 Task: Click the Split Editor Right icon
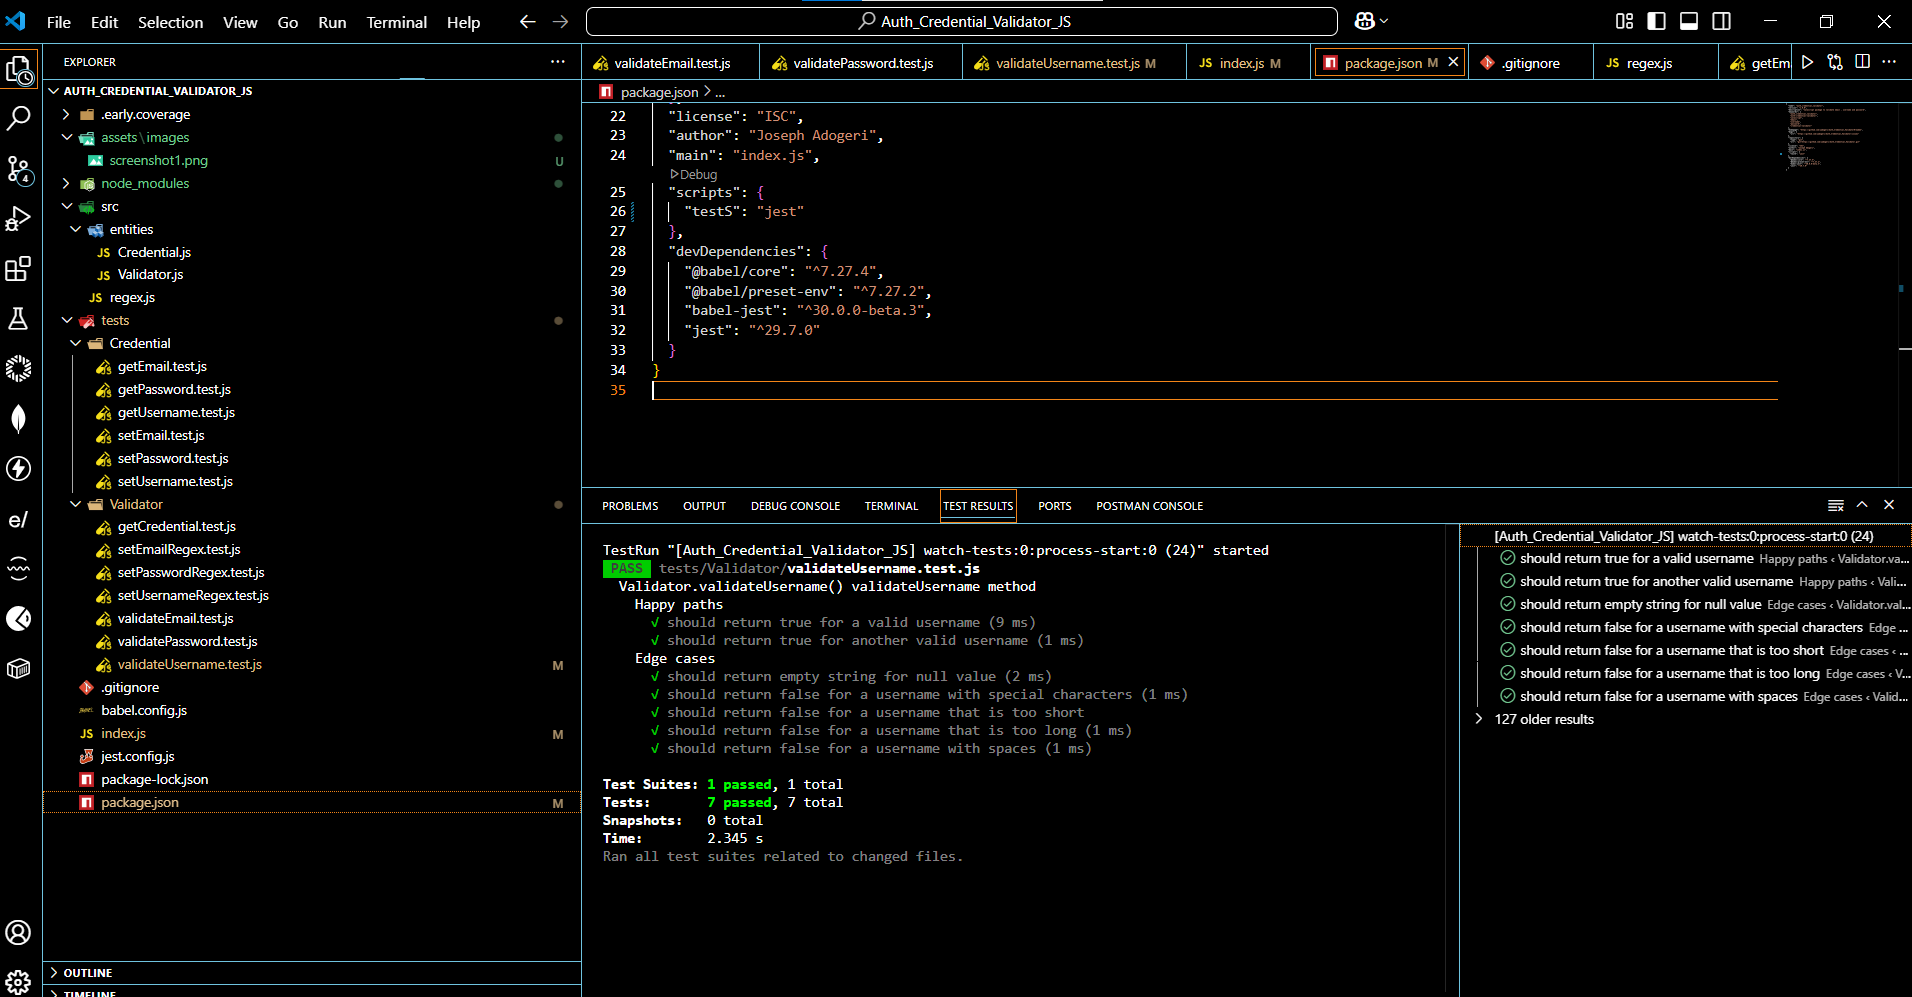pyautogui.click(x=1862, y=62)
